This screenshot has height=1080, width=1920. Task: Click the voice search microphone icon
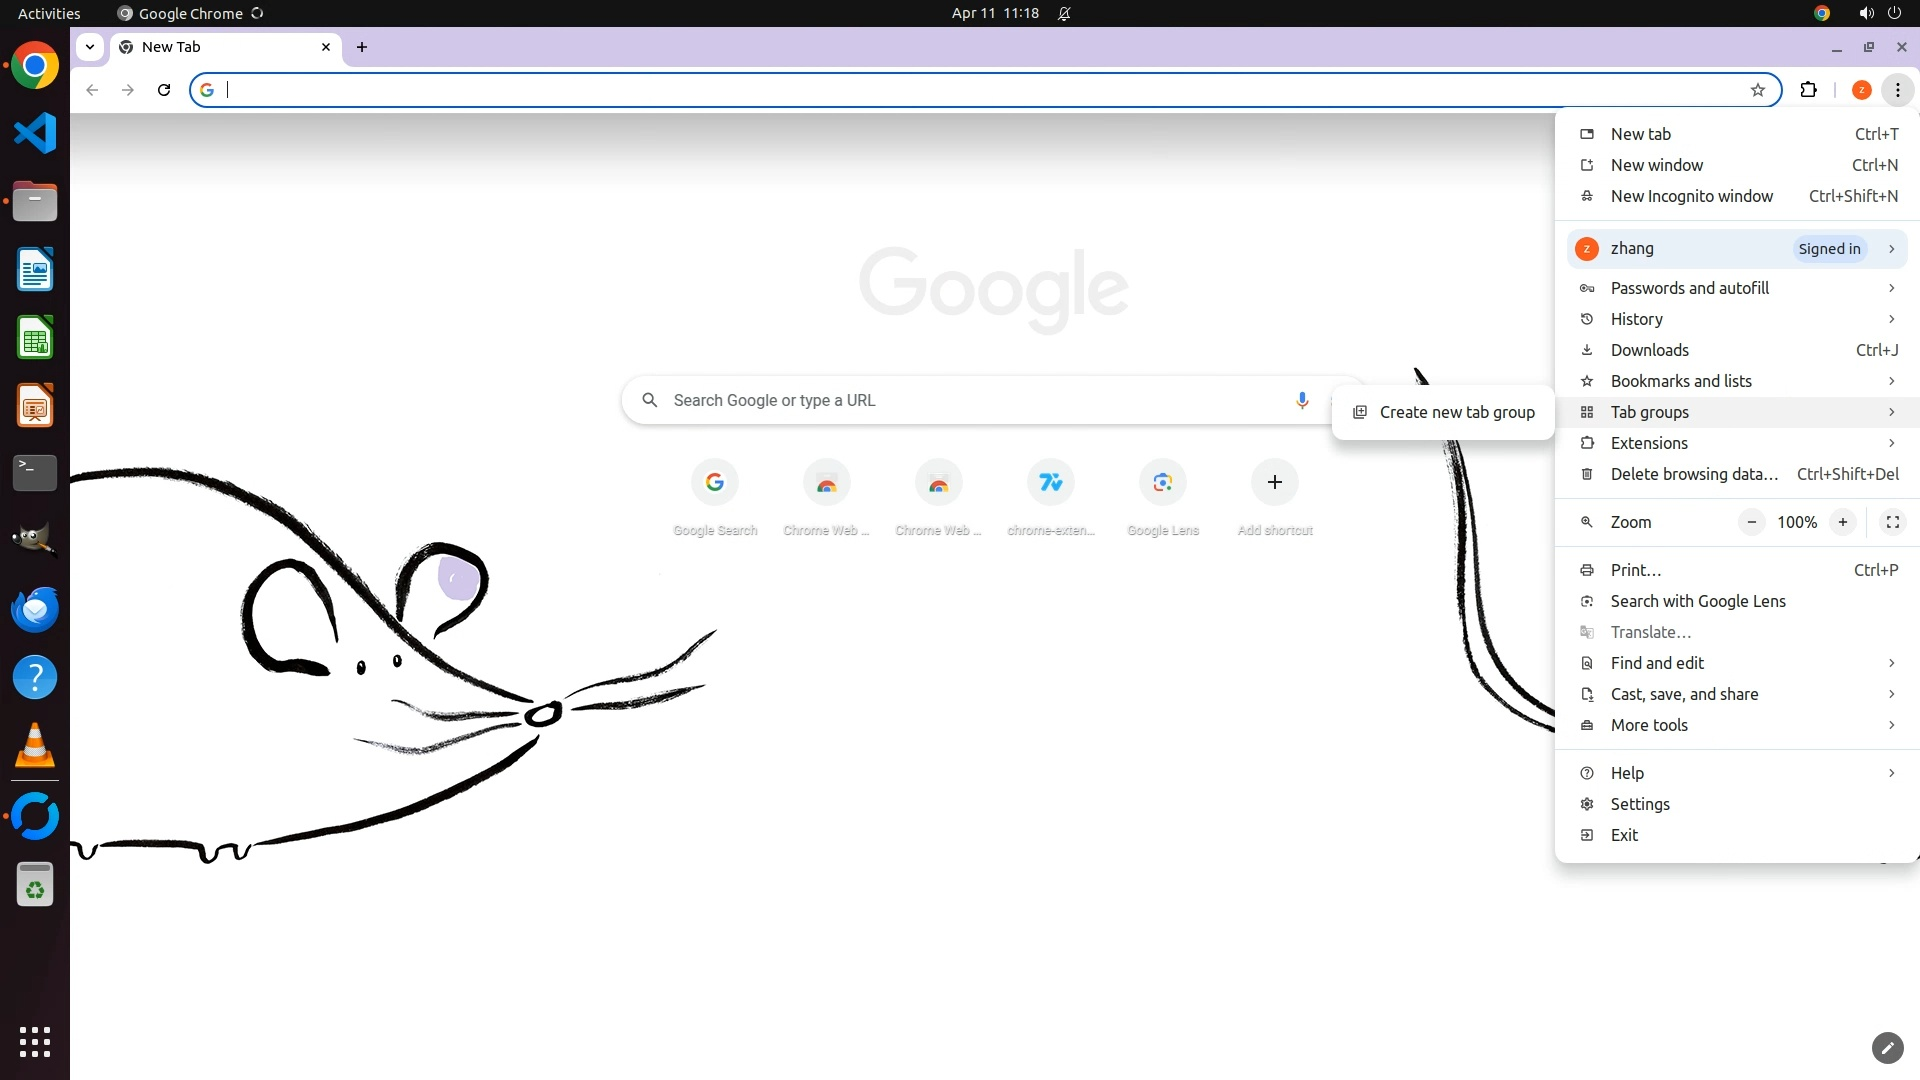click(x=1301, y=400)
